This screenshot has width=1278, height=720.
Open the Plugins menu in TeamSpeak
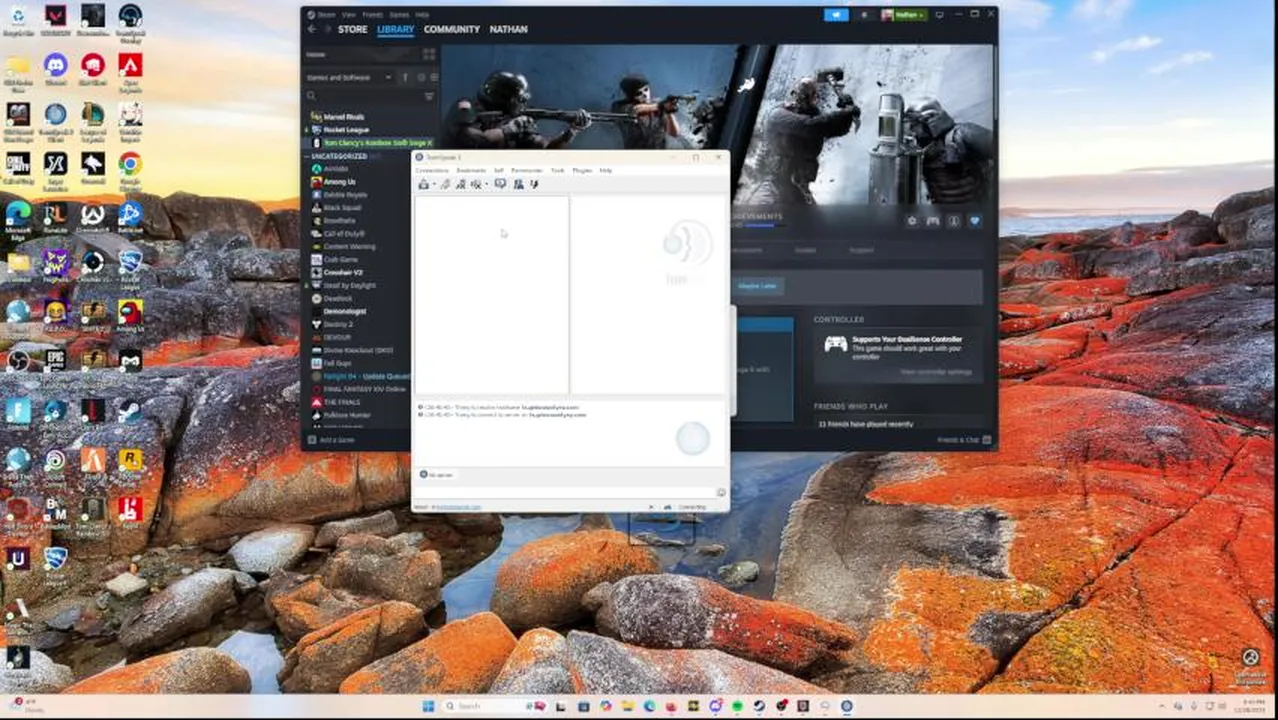pos(582,170)
